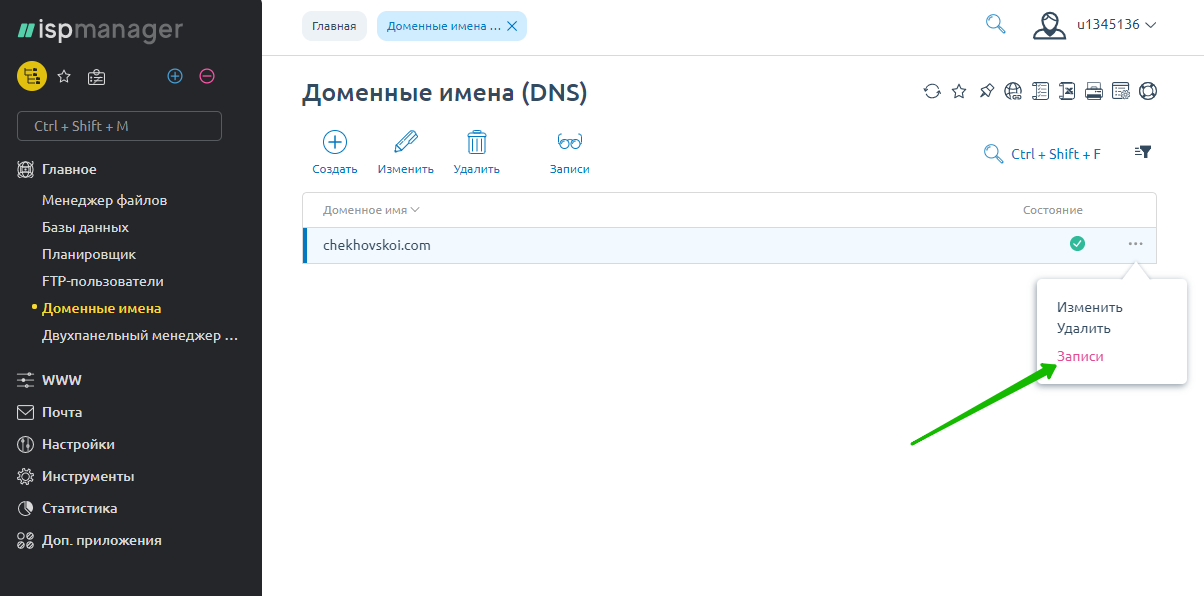Open the menu tree view icon
The height and width of the screenshot is (596, 1204).
click(x=32, y=76)
